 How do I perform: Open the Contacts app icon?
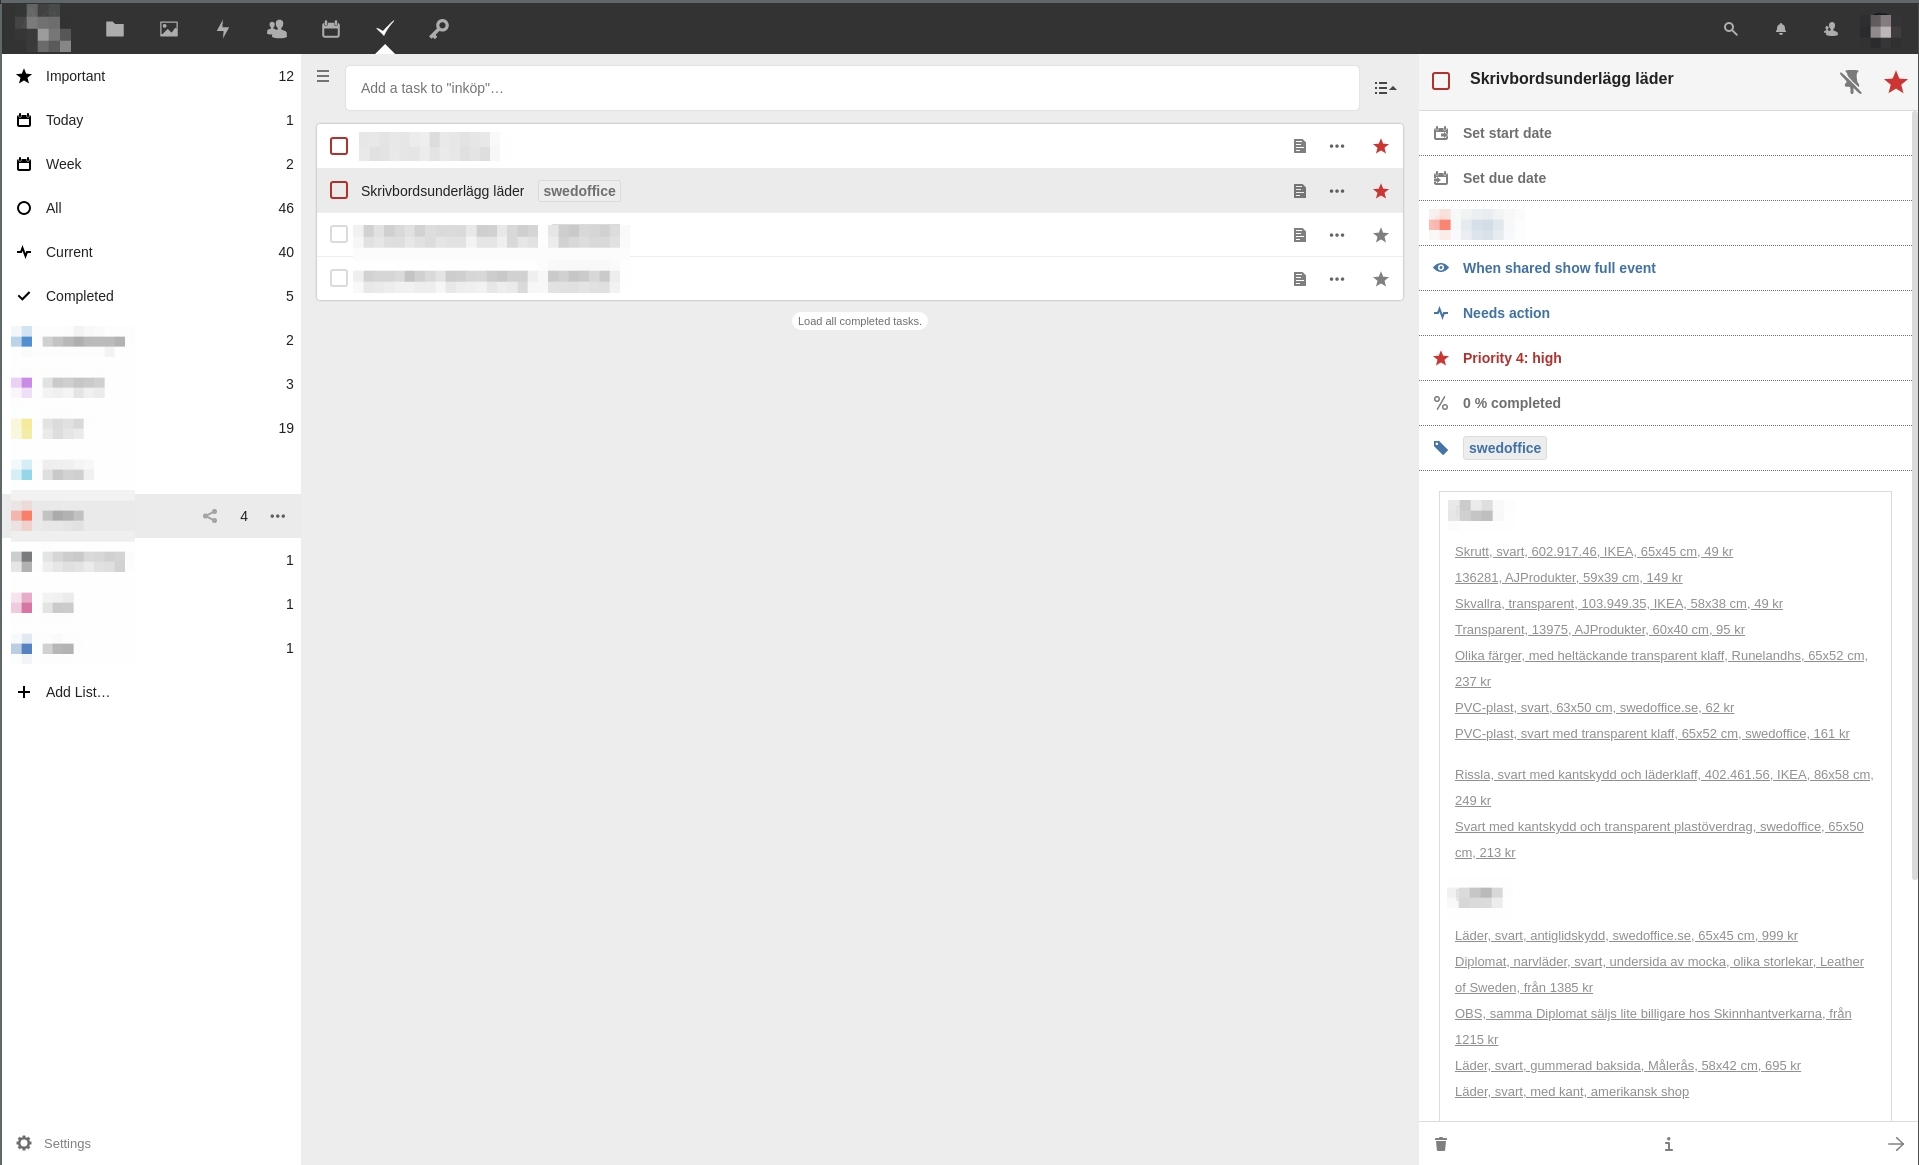(x=277, y=28)
